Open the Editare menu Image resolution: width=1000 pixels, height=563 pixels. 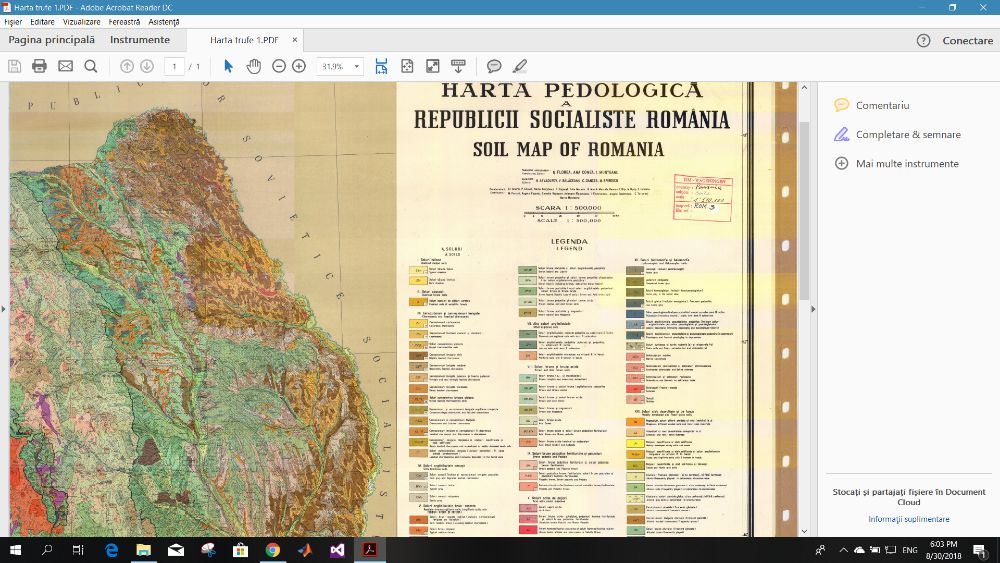click(42, 22)
